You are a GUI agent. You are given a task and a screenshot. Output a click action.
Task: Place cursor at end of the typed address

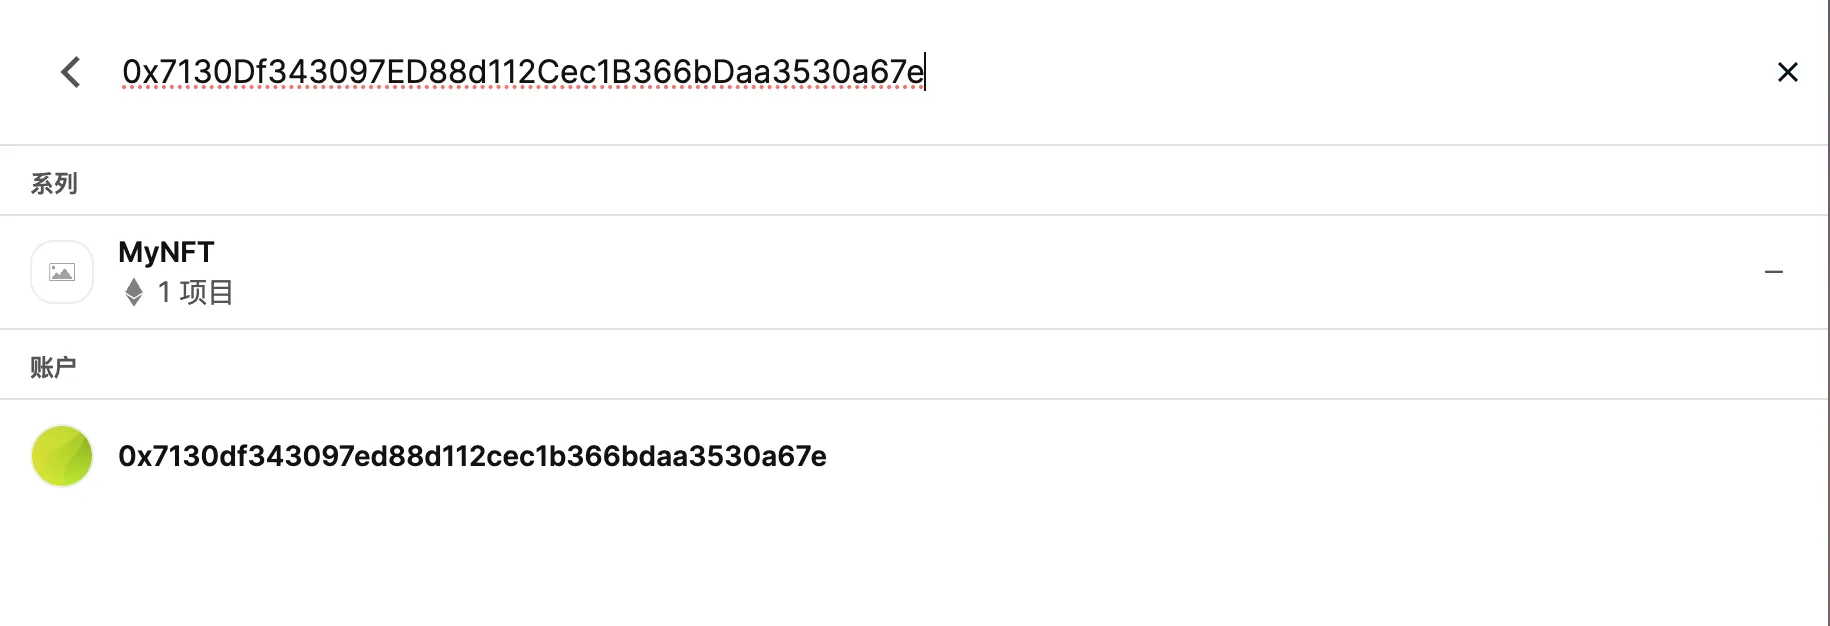[924, 72]
